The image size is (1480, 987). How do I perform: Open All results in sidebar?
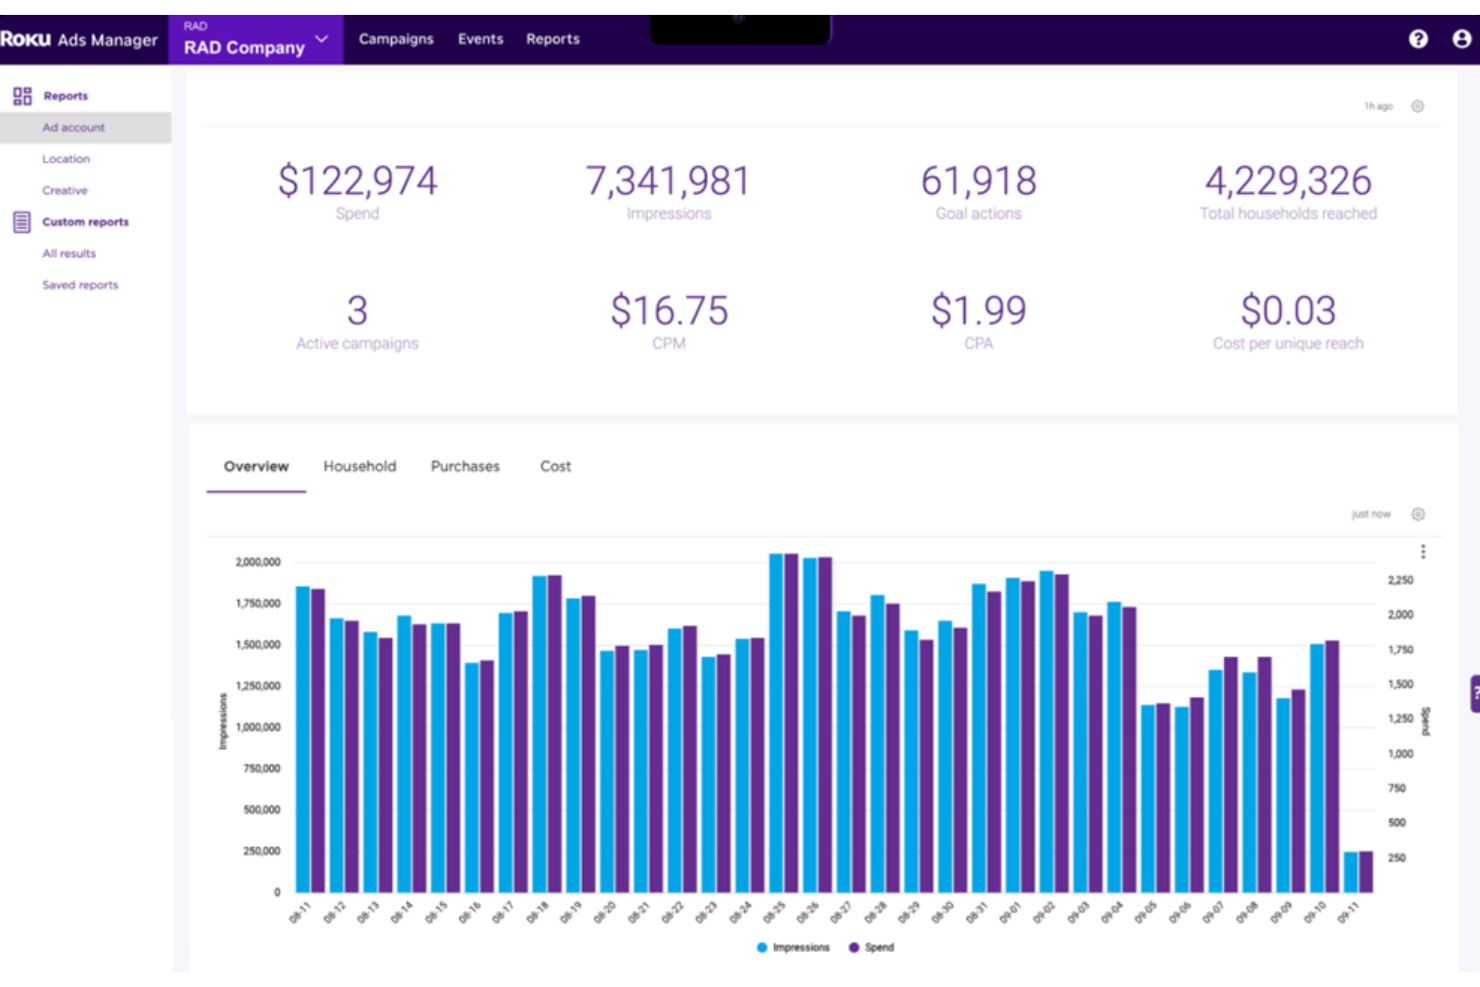[69, 253]
